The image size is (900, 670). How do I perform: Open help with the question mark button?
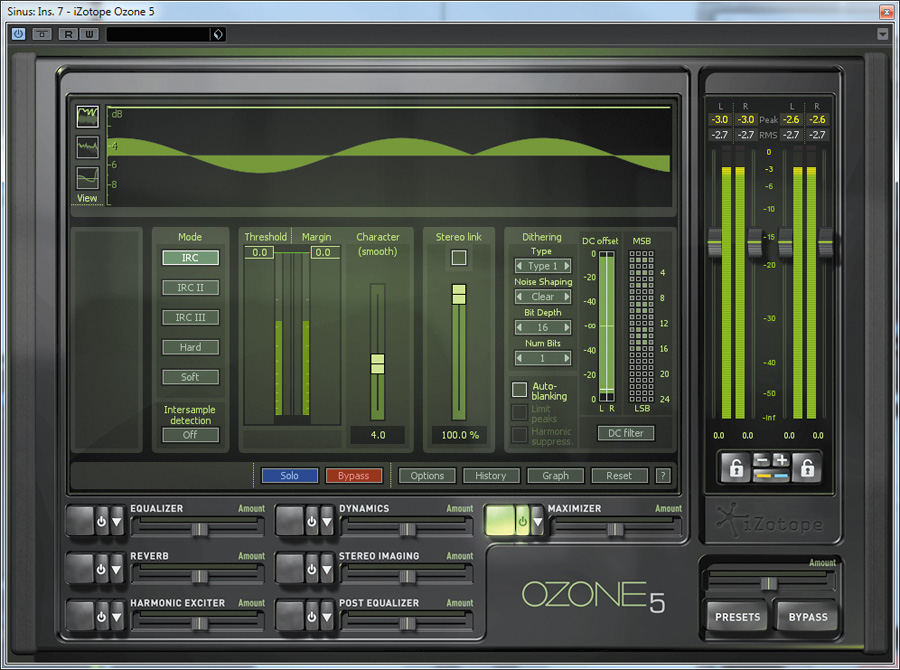663,475
